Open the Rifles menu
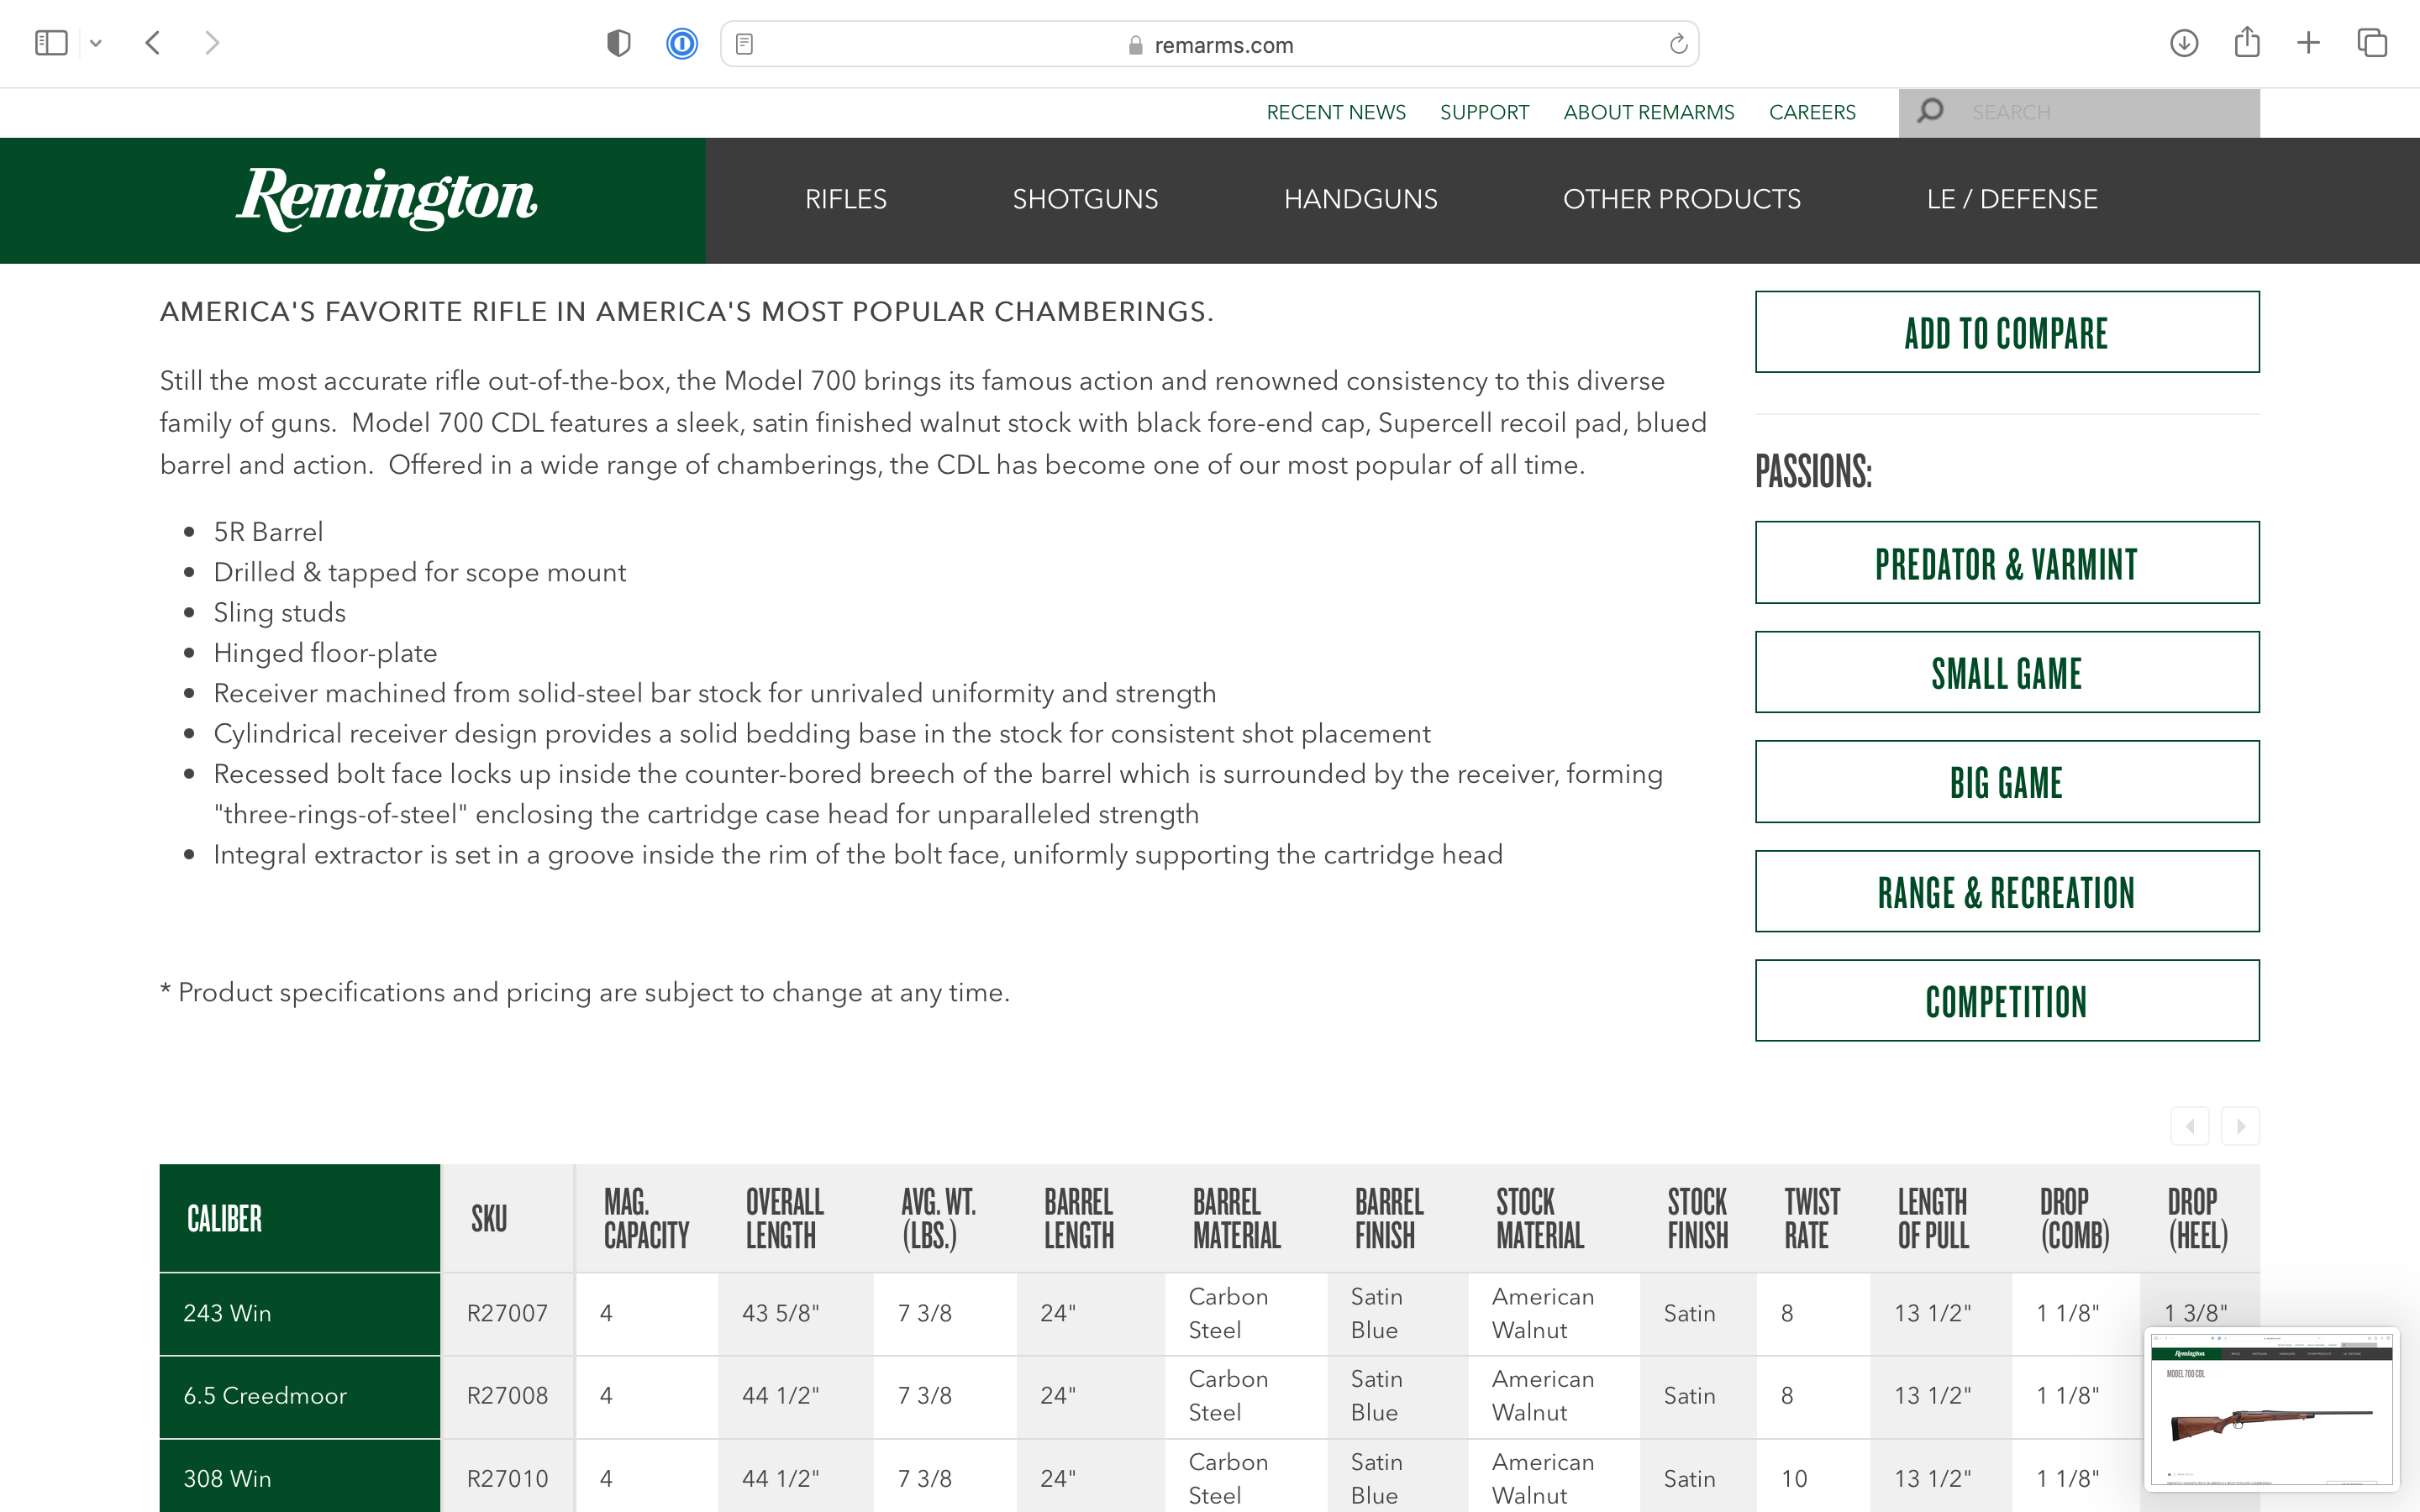The image size is (2420, 1512). (846, 199)
